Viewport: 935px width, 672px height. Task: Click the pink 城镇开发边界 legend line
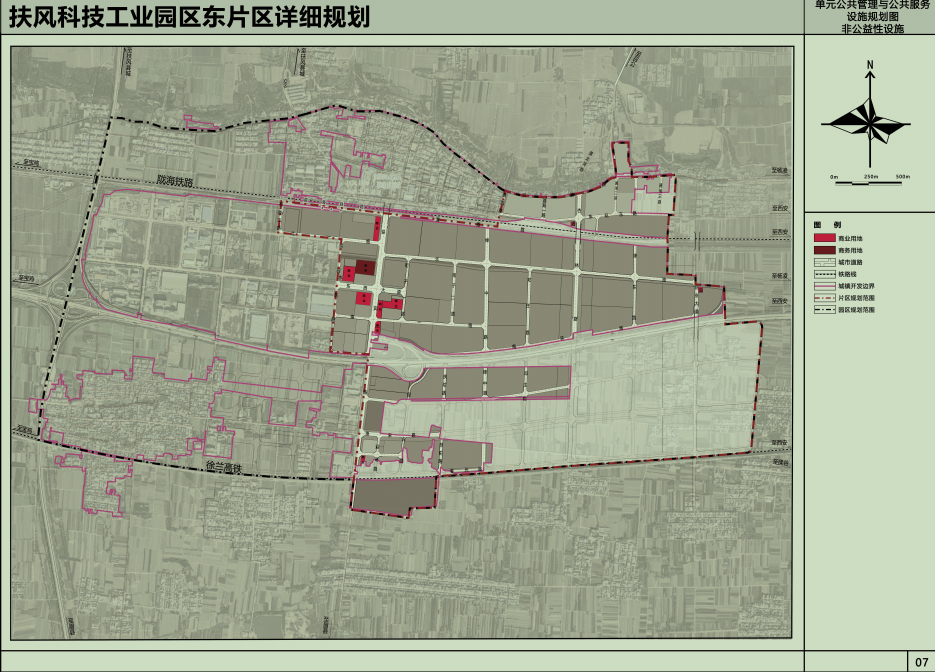tap(824, 286)
